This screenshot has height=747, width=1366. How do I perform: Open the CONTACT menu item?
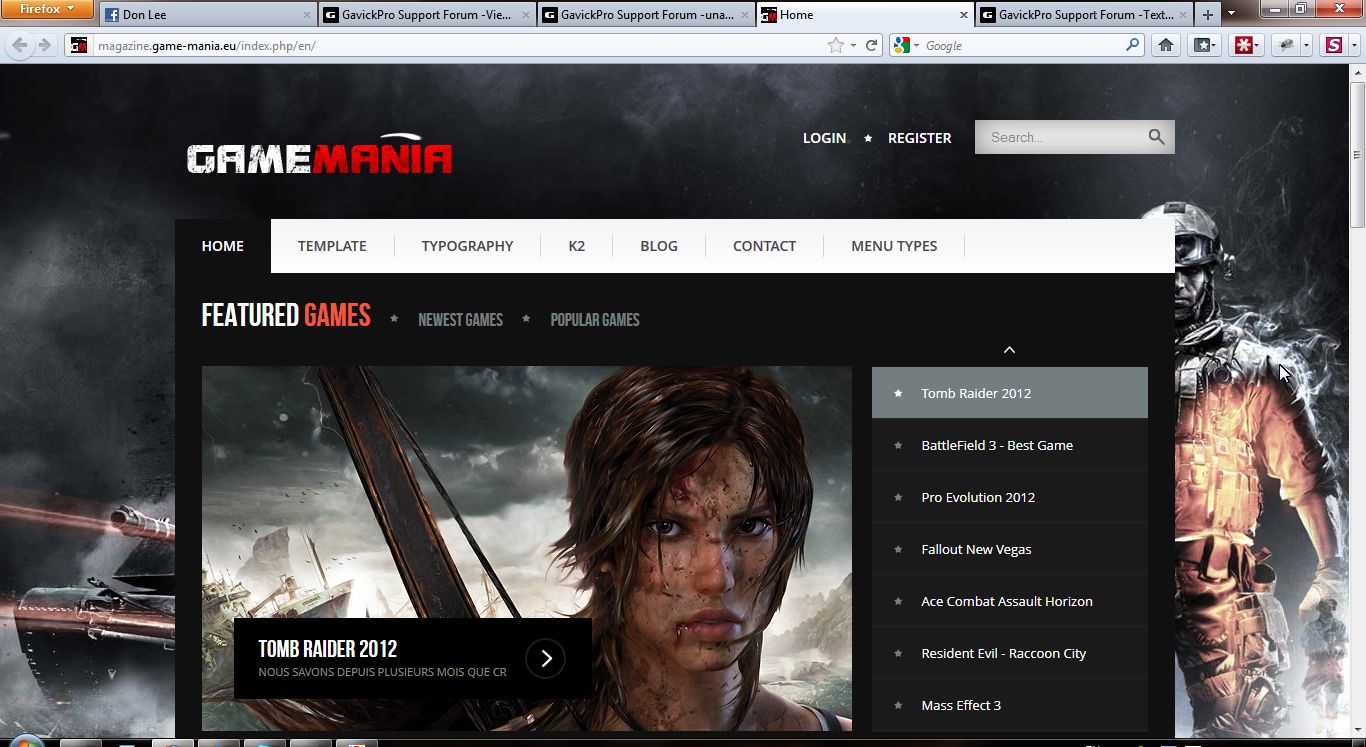[x=764, y=246]
